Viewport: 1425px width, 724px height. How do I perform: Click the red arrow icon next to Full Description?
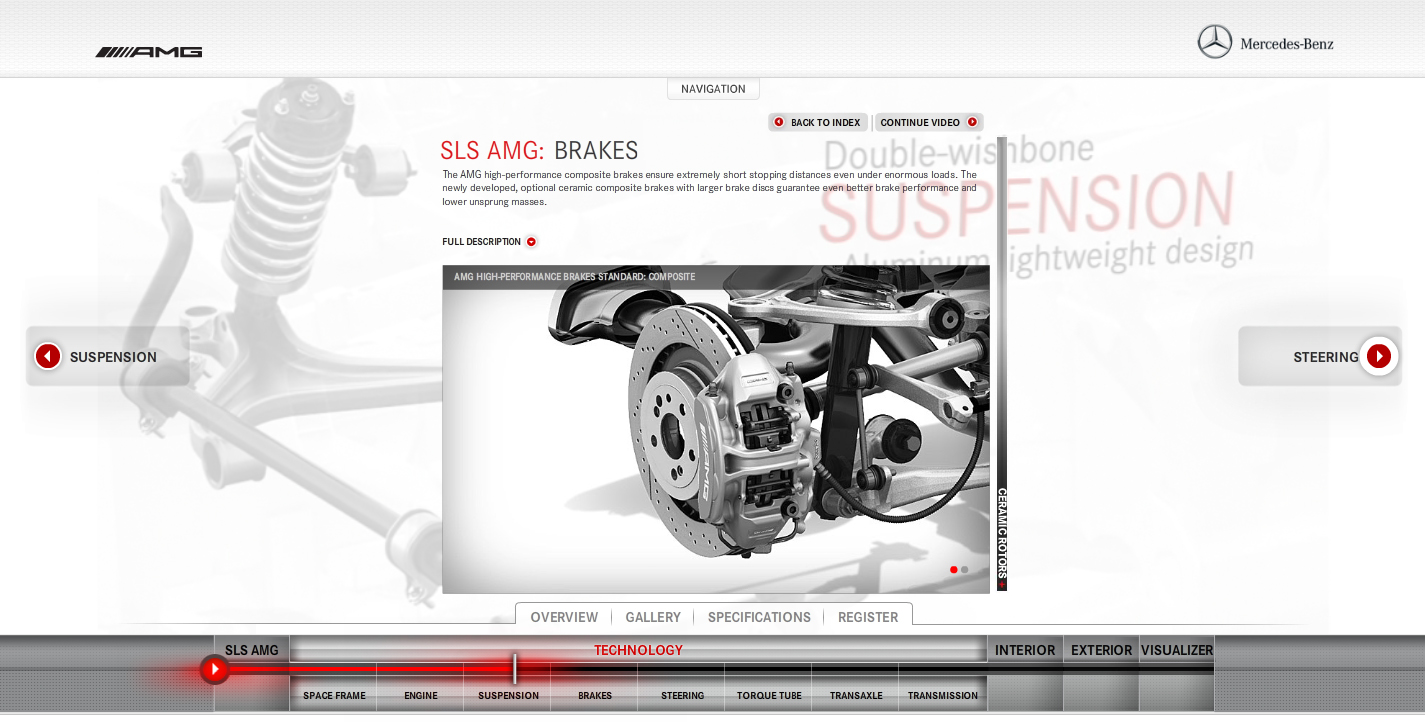531,241
